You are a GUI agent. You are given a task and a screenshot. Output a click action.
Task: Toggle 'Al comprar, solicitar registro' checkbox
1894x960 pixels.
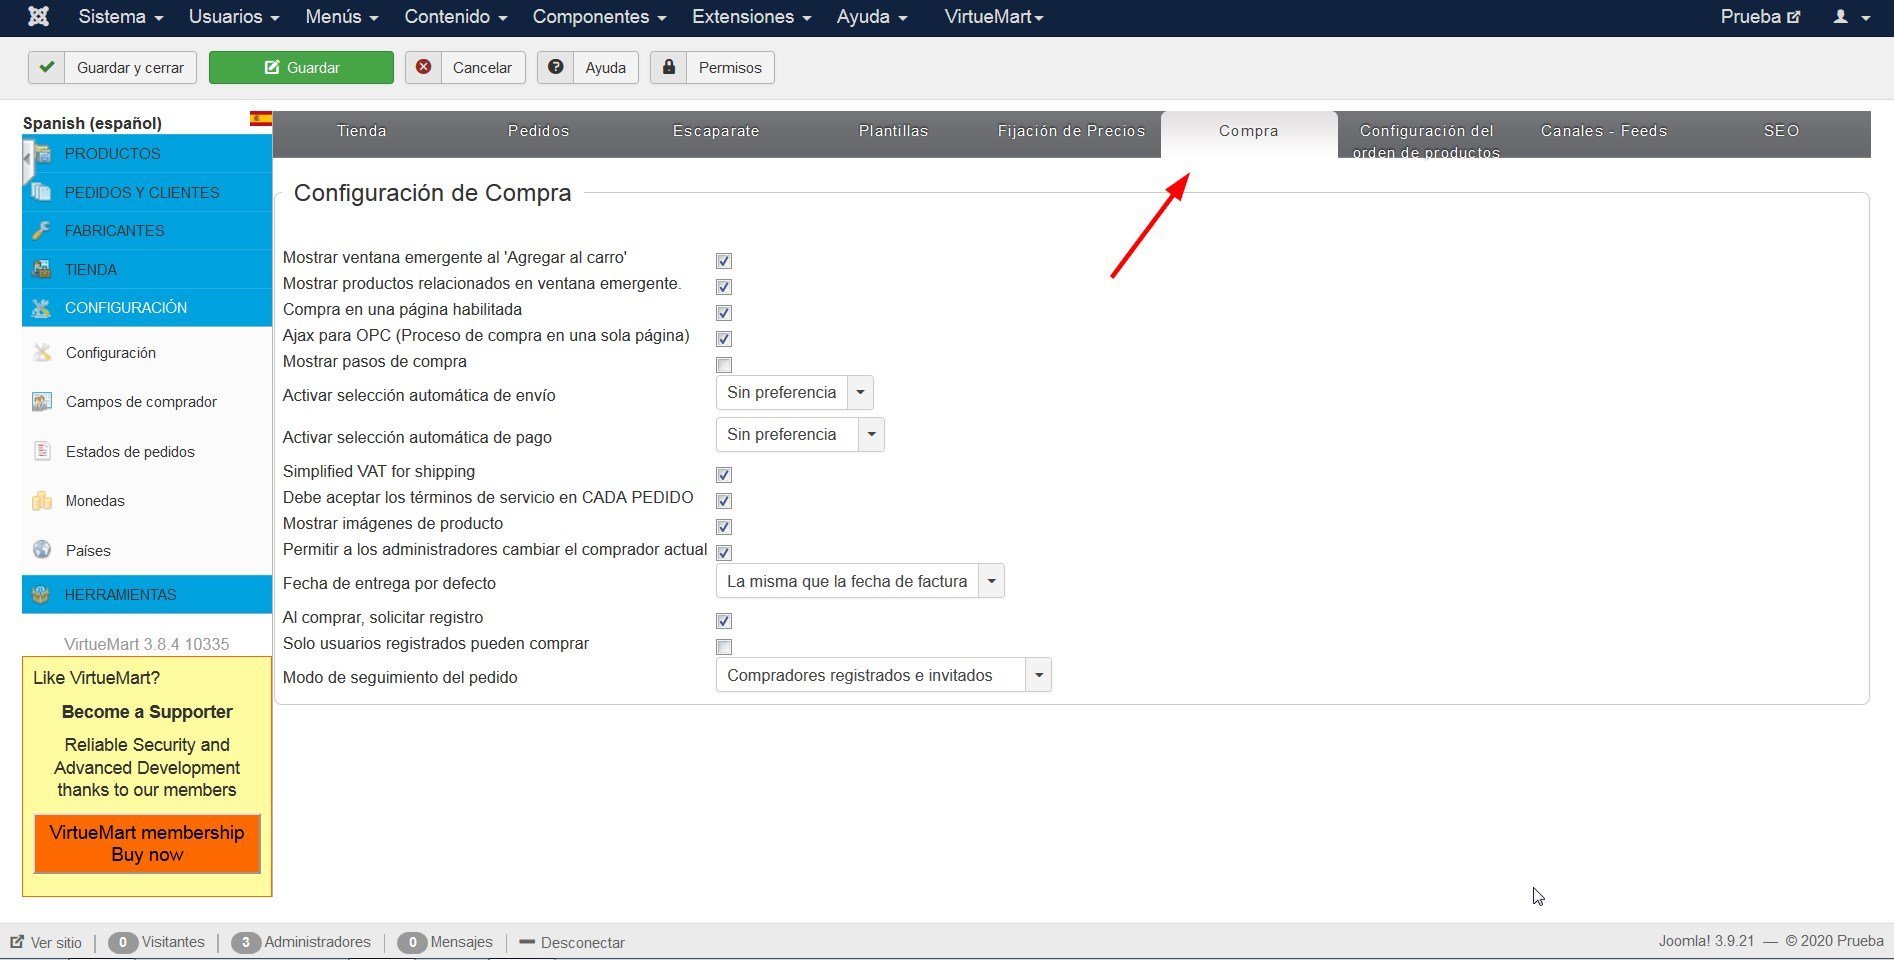tap(724, 621)
